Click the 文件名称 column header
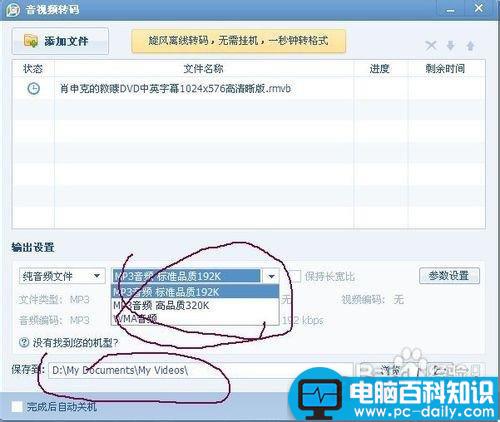 click(x=204, y=69)
